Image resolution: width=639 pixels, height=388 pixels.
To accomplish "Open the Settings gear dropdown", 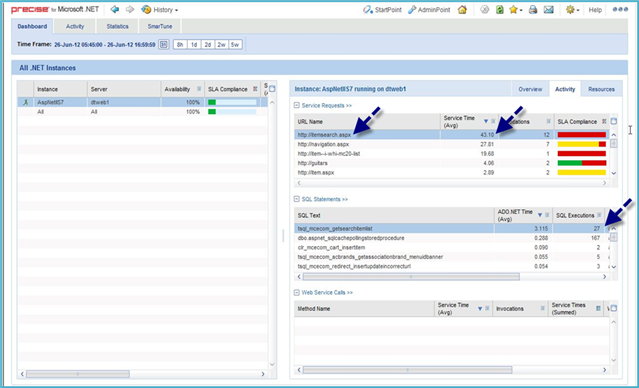I will [x=572, y=10].
